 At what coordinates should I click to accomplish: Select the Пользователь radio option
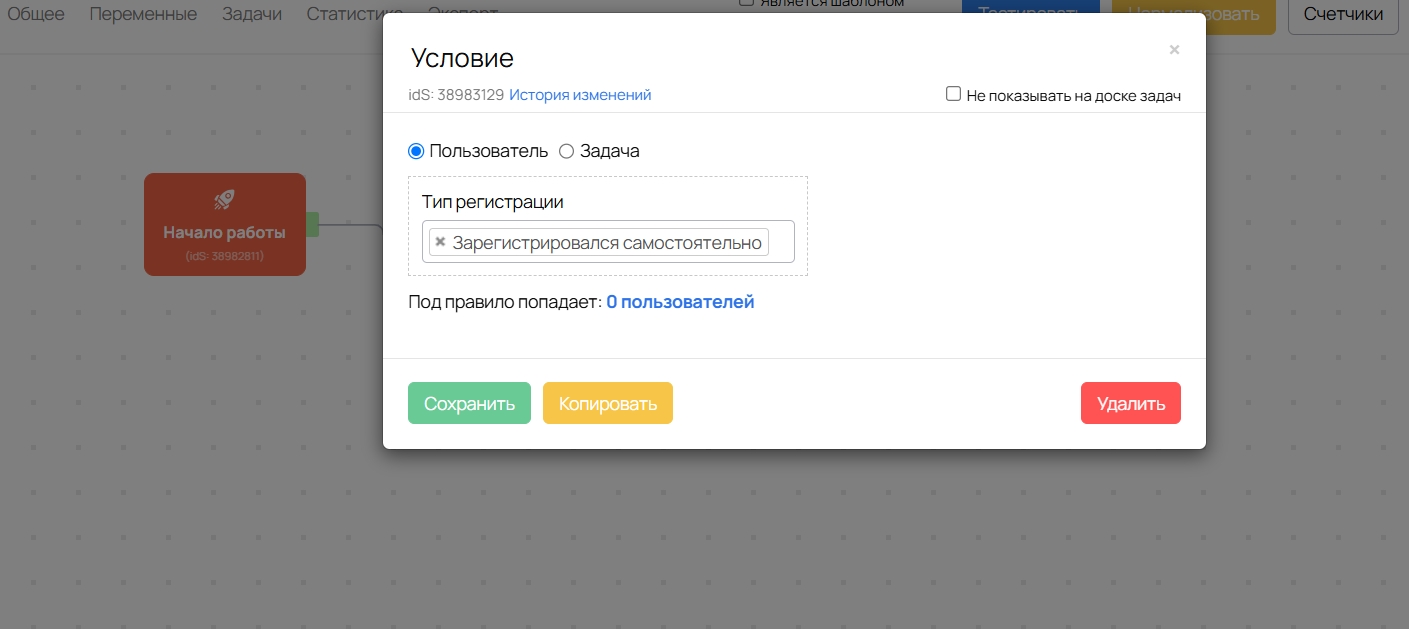[417, 152]
